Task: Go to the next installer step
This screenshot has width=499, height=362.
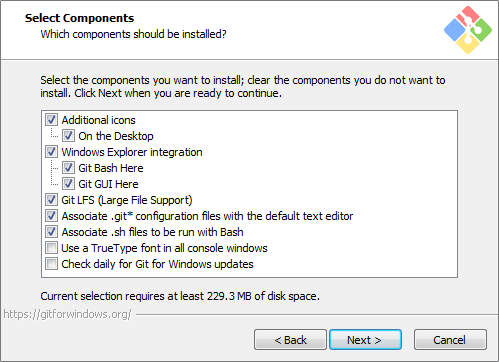Action: pos(365,340)
